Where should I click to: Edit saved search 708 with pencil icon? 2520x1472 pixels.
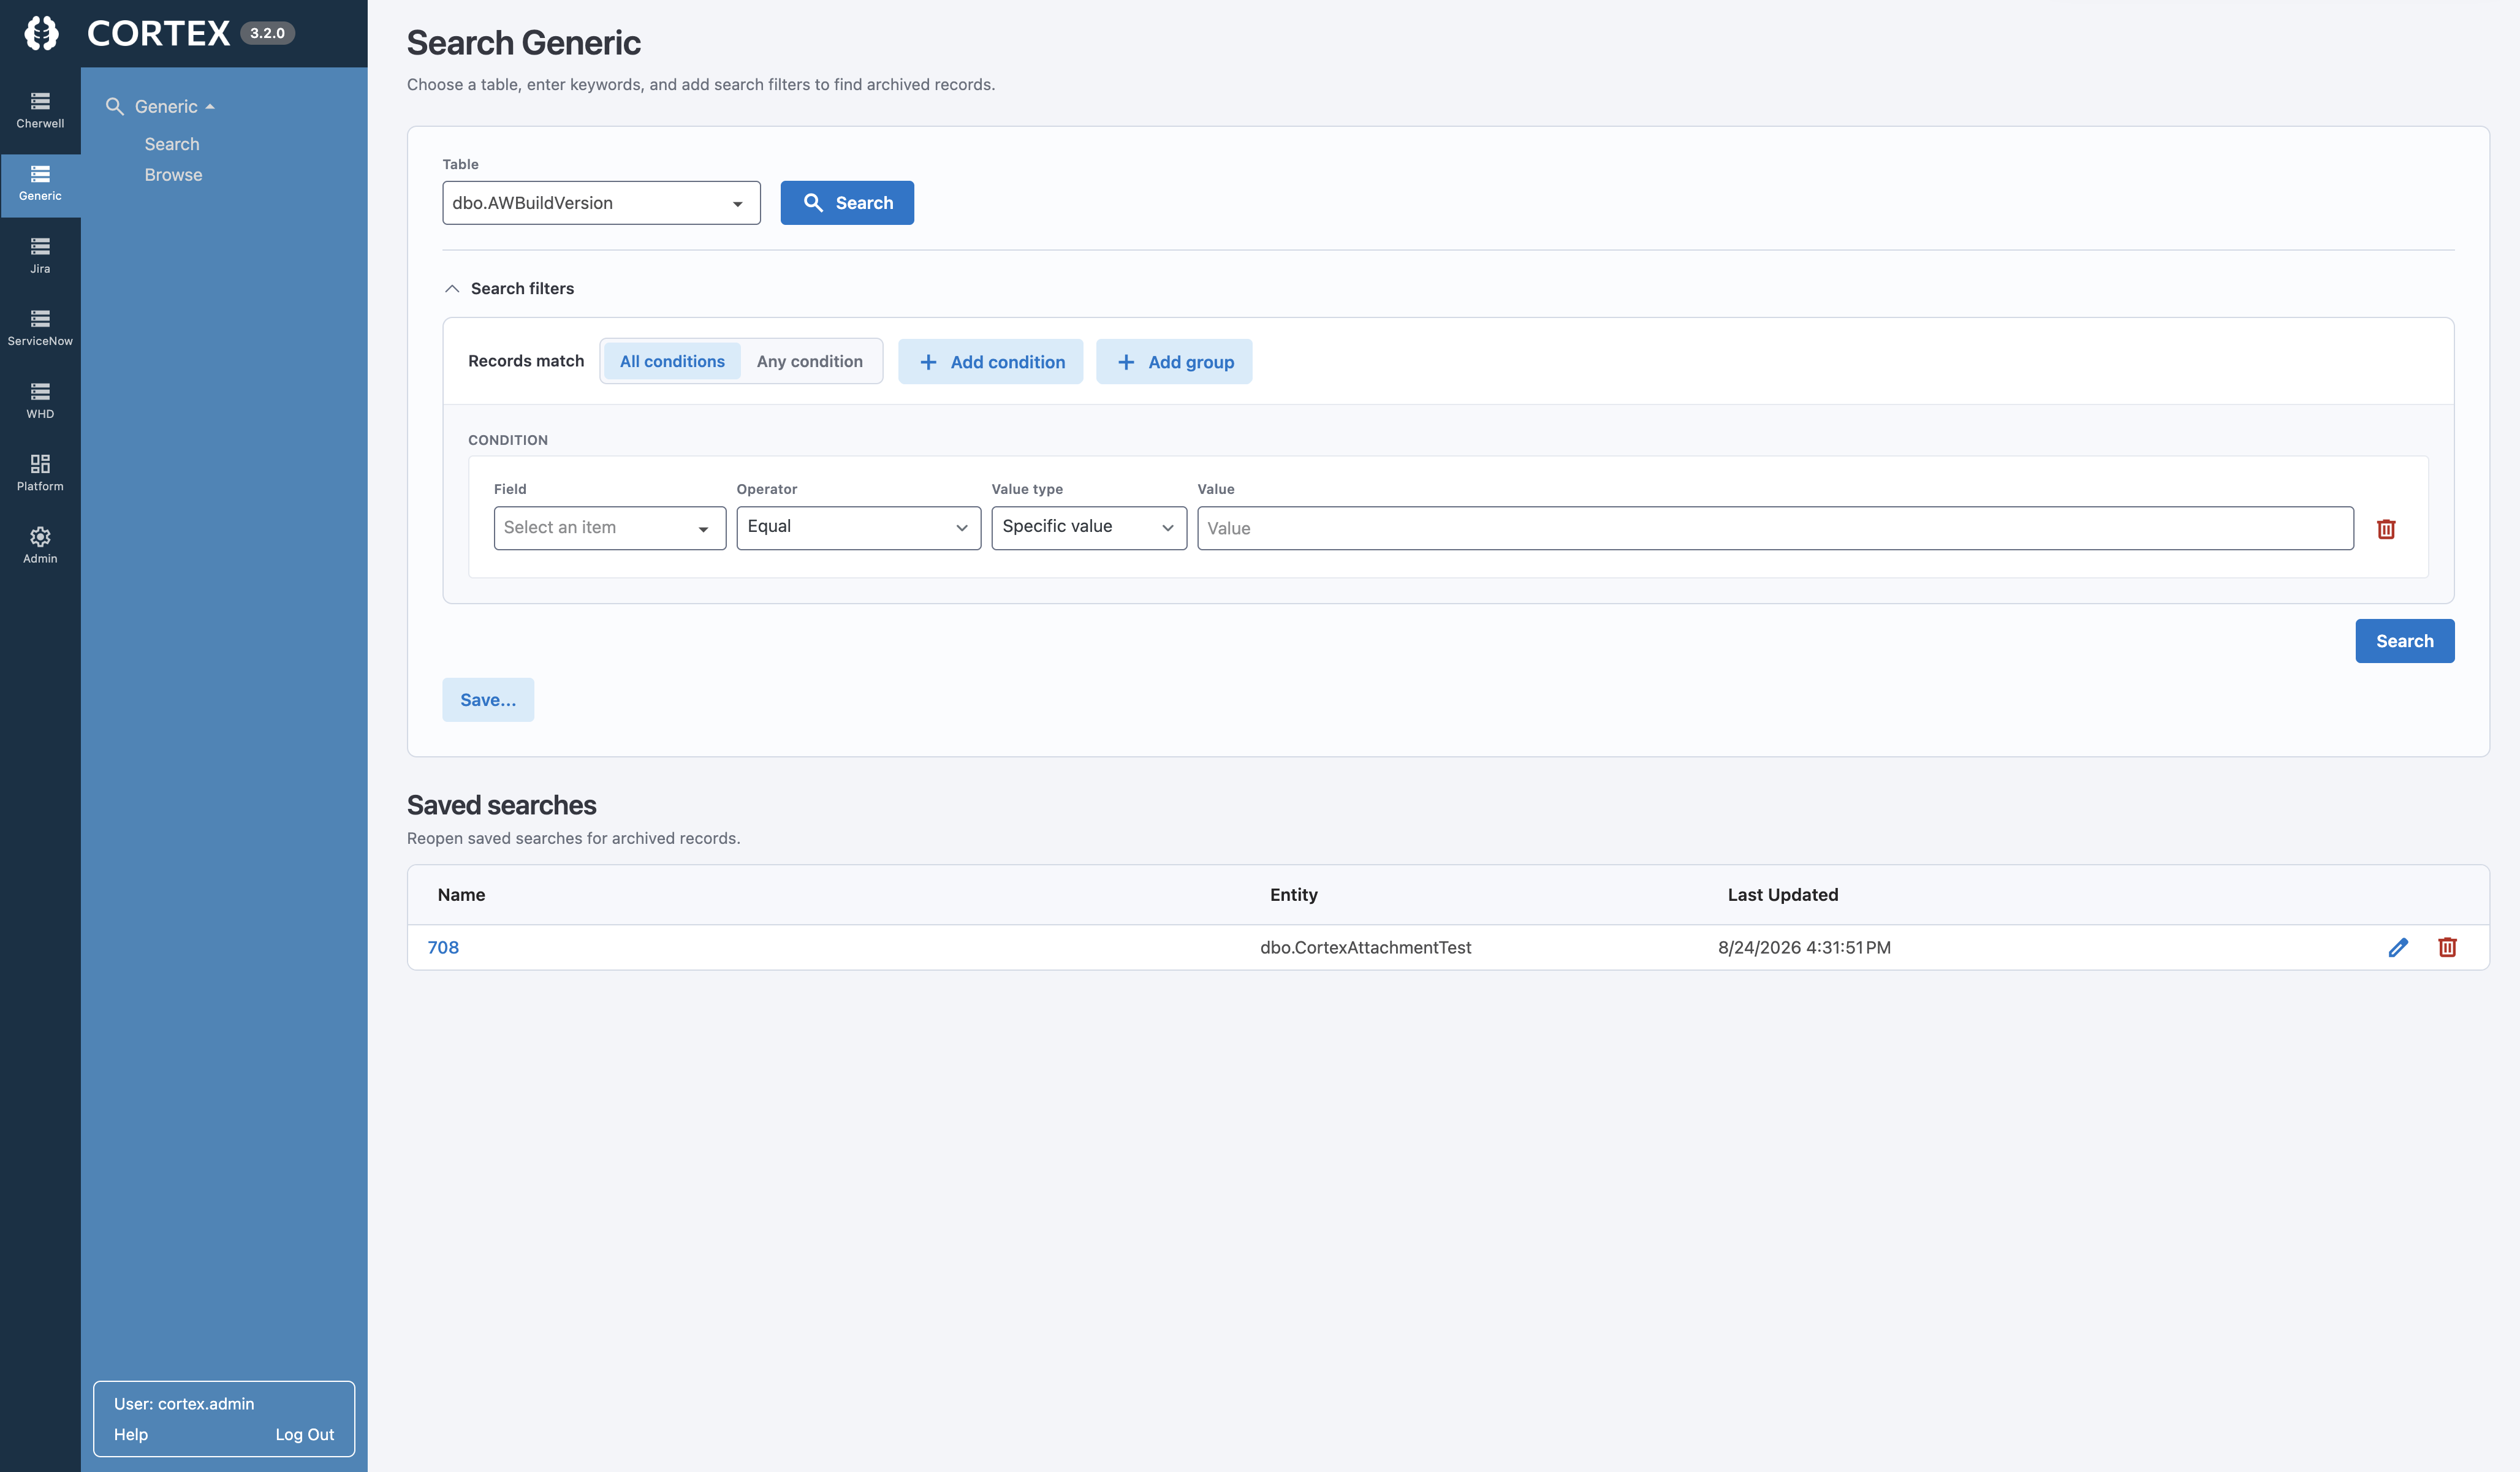pos(2398,947)
